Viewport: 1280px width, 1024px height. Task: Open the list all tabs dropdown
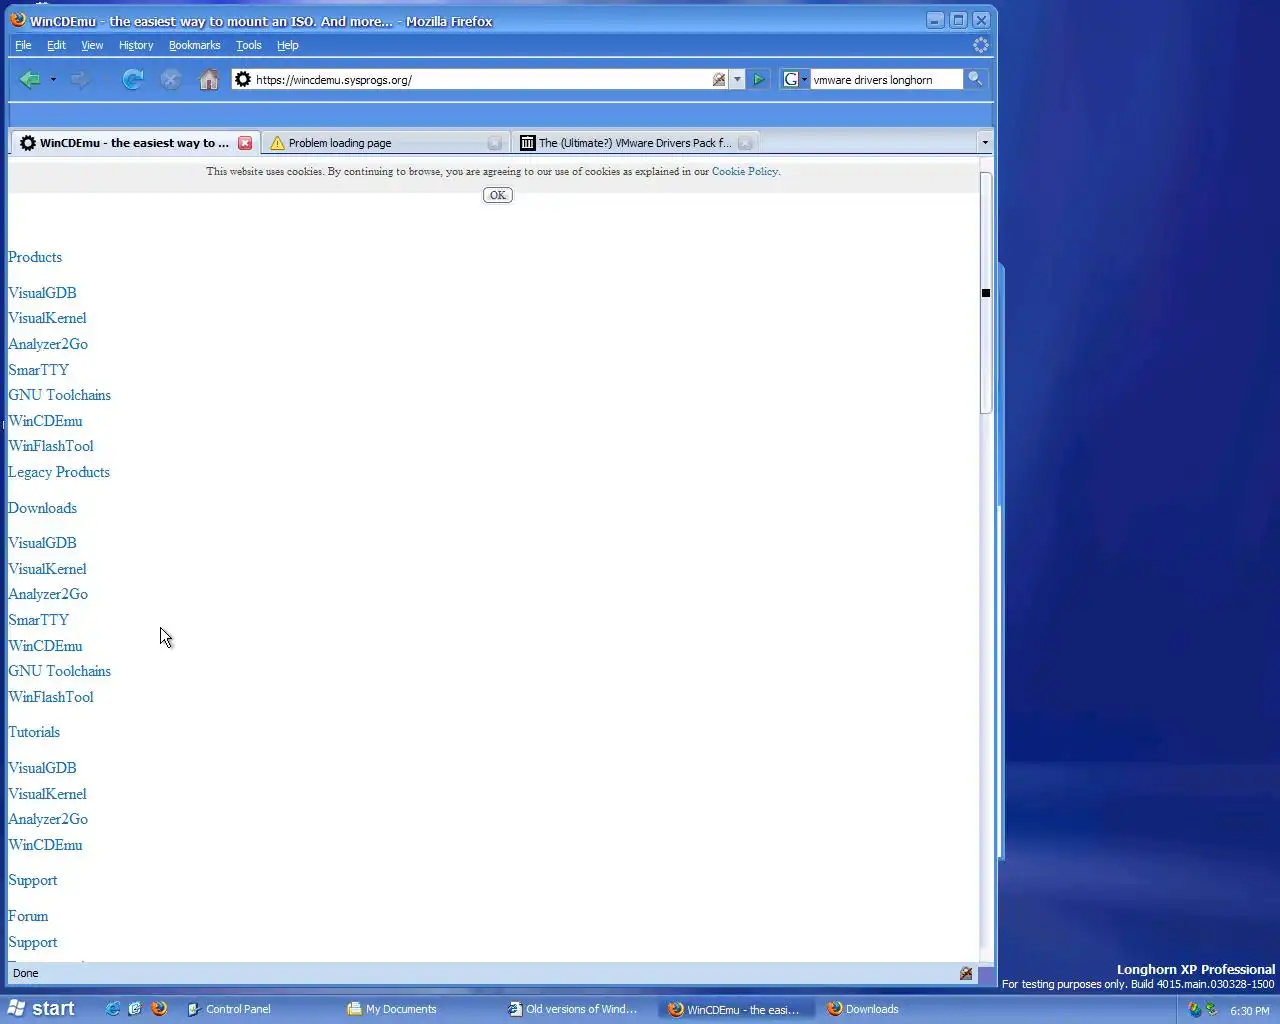[x=985, y=143]
